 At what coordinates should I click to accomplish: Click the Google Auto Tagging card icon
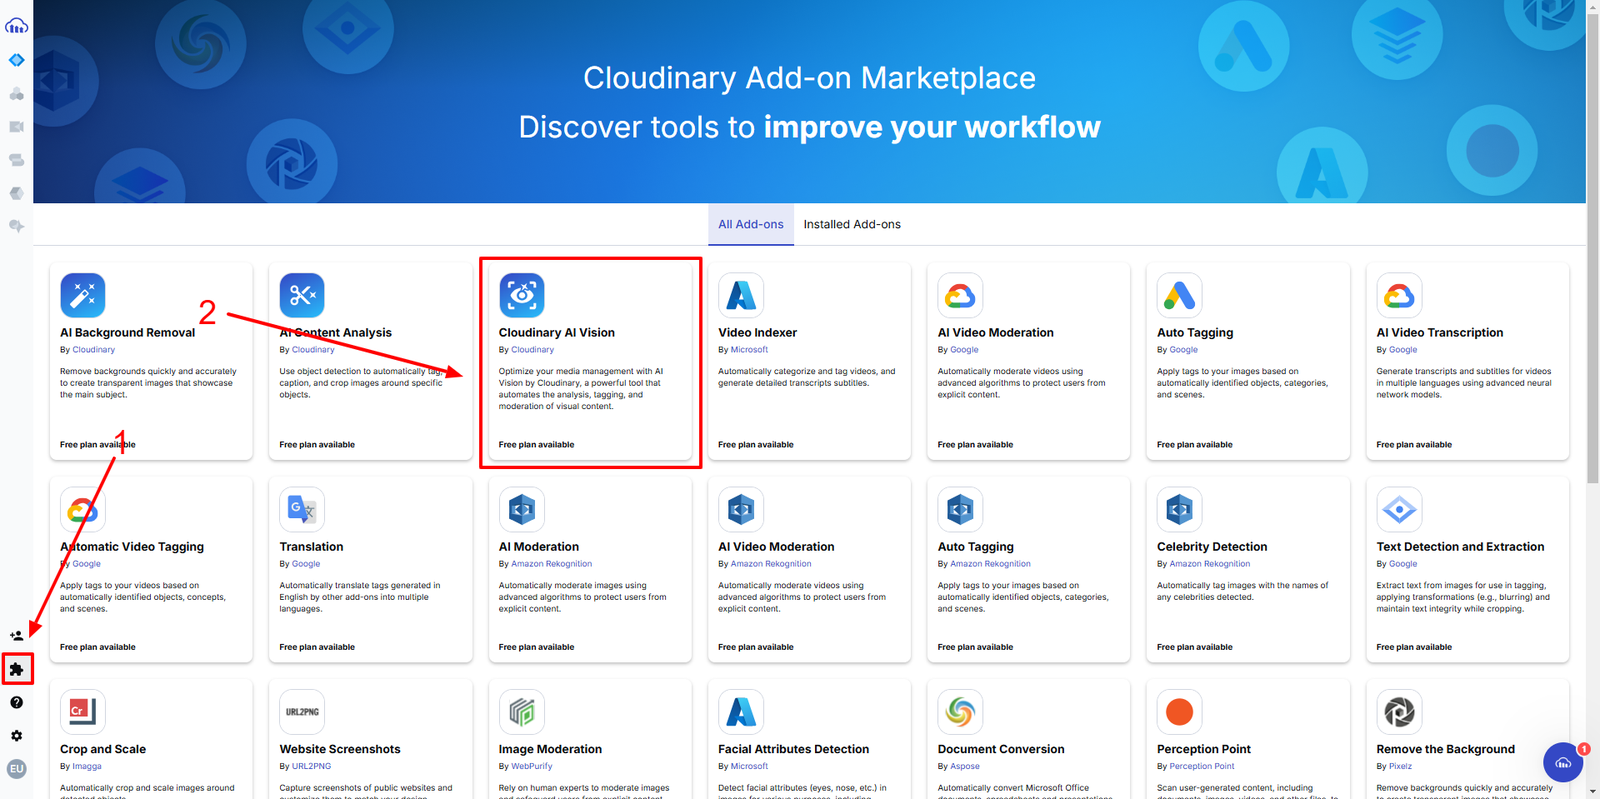tap(1180, 295)
